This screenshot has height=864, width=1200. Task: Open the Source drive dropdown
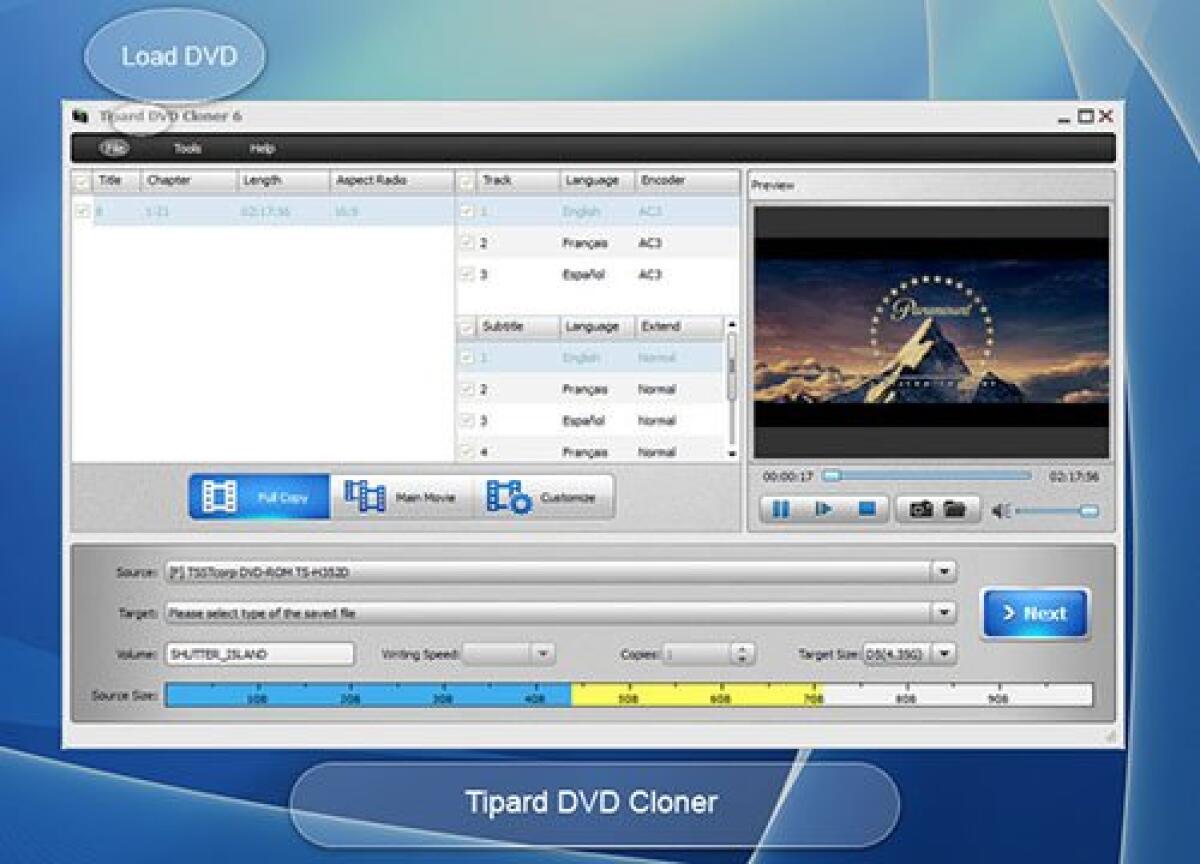942,572
